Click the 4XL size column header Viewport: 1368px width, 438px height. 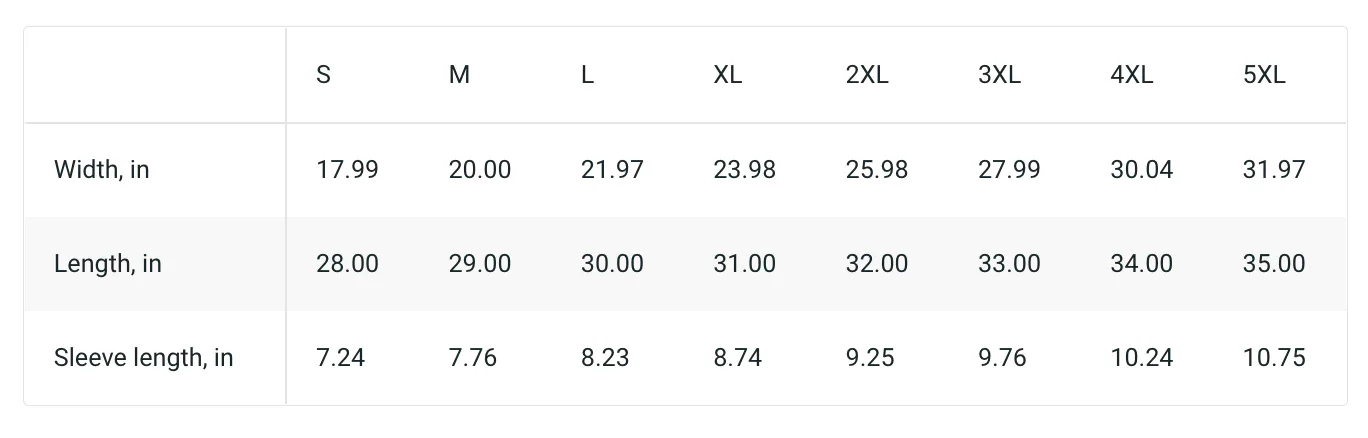[x=1132, y=75]
